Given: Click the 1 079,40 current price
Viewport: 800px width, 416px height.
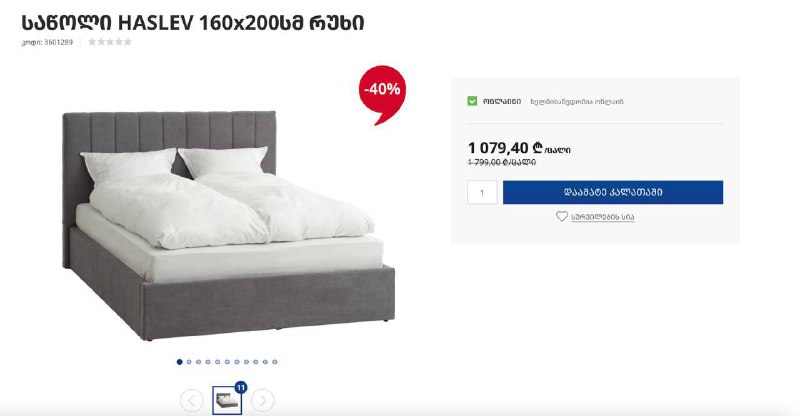Looking at the screenshot, I should pos(498,148).
